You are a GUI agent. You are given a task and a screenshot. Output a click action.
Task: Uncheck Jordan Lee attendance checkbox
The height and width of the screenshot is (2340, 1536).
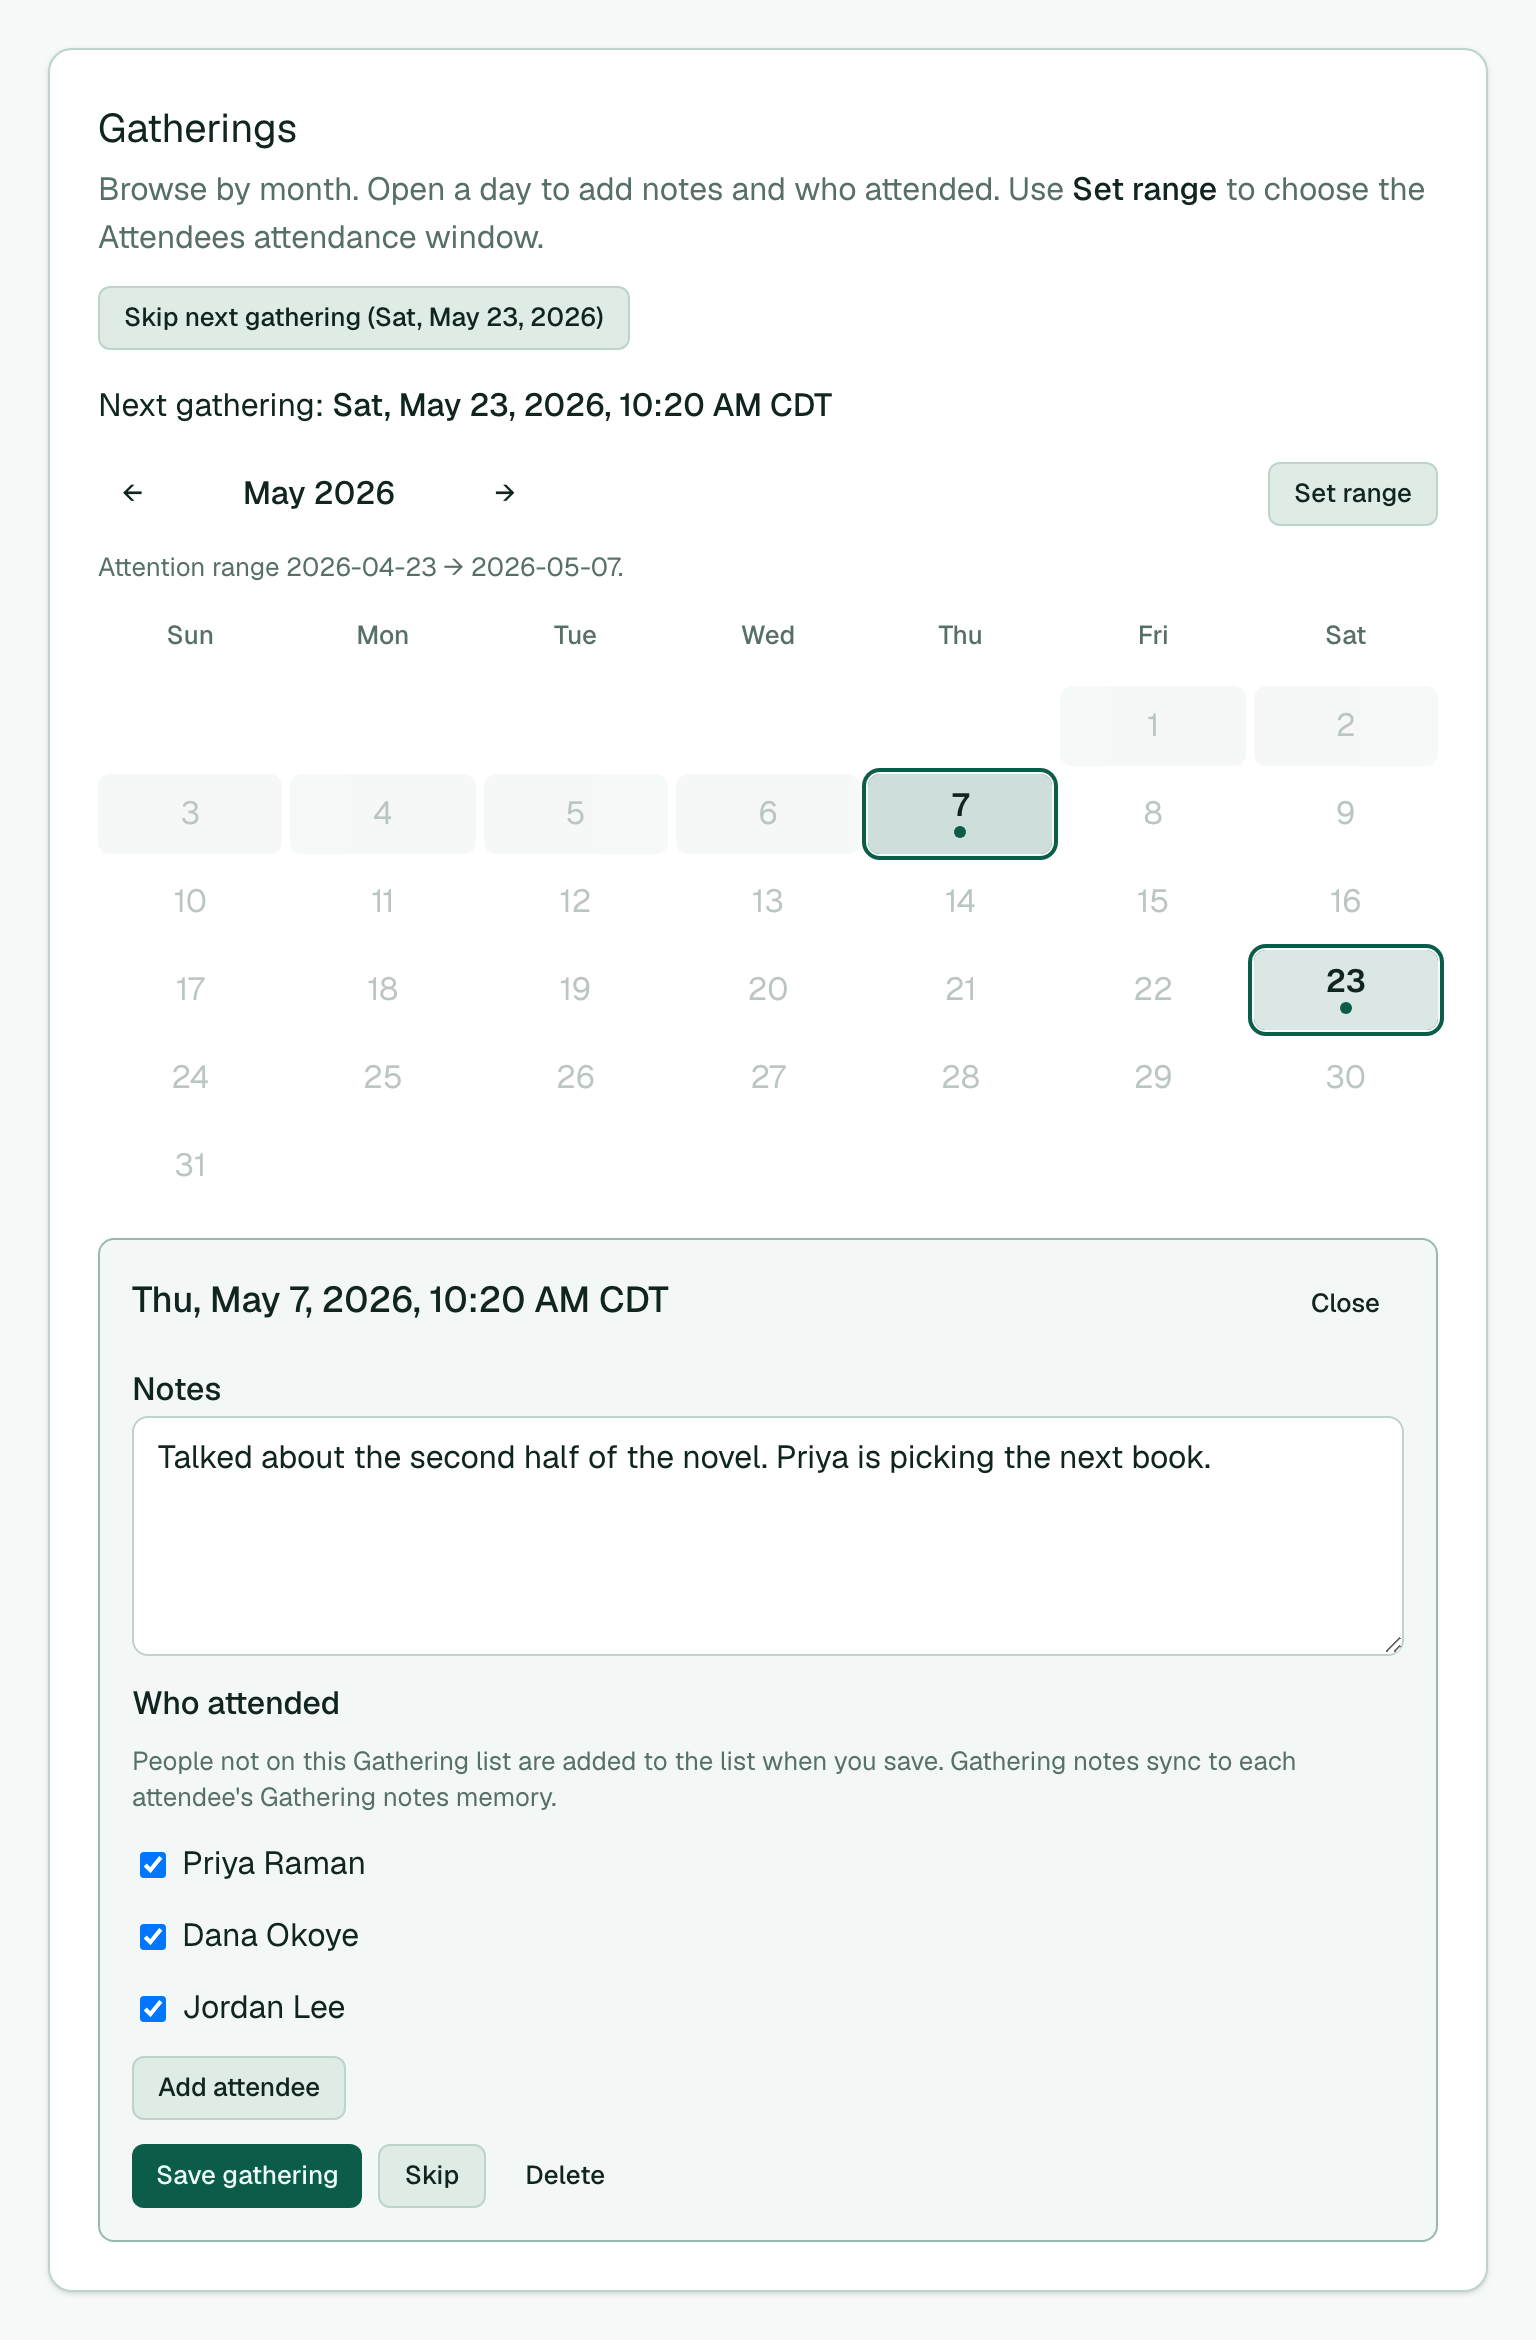point(153,2009)
